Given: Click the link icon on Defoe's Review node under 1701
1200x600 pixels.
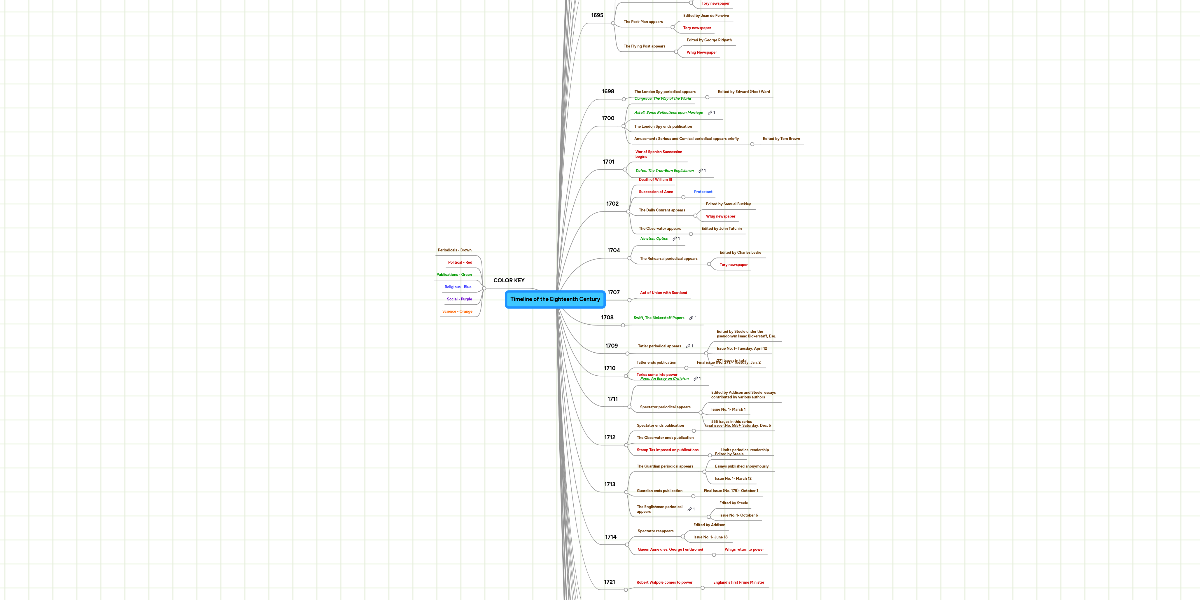Looking at the screenshot, I should (x=700, y=171).
